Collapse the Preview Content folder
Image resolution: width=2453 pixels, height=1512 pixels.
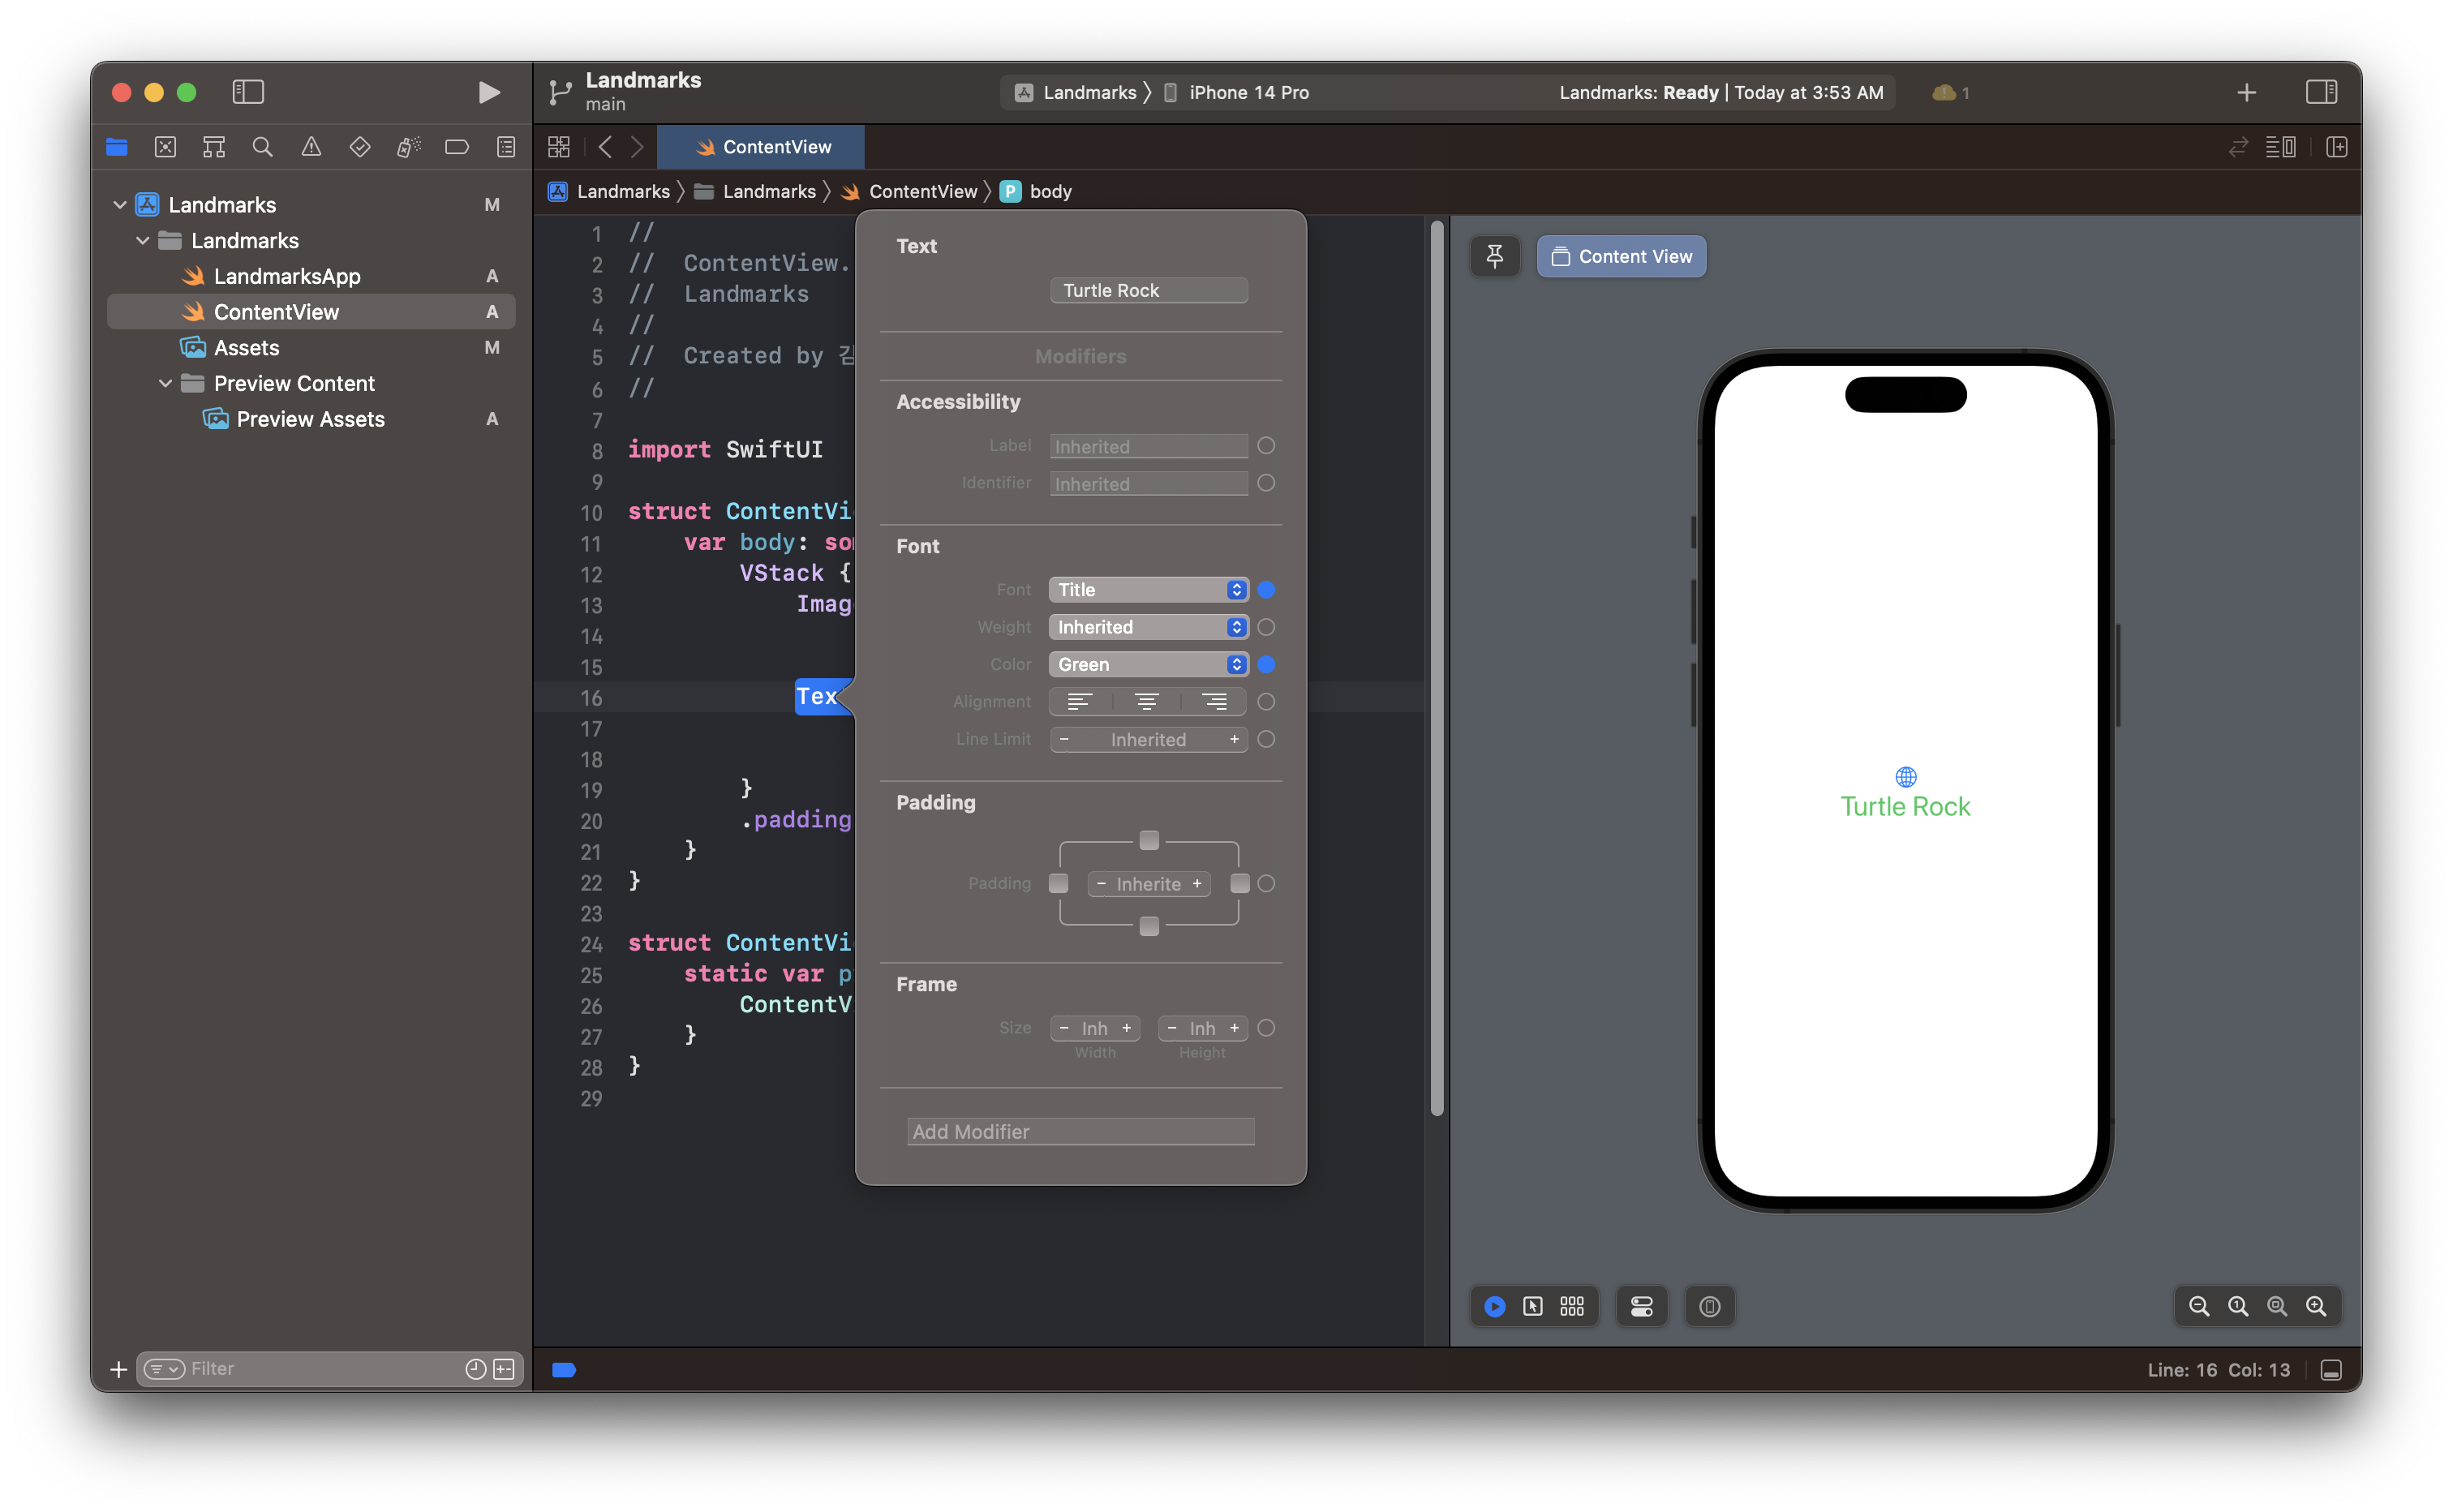pos(165,383)
